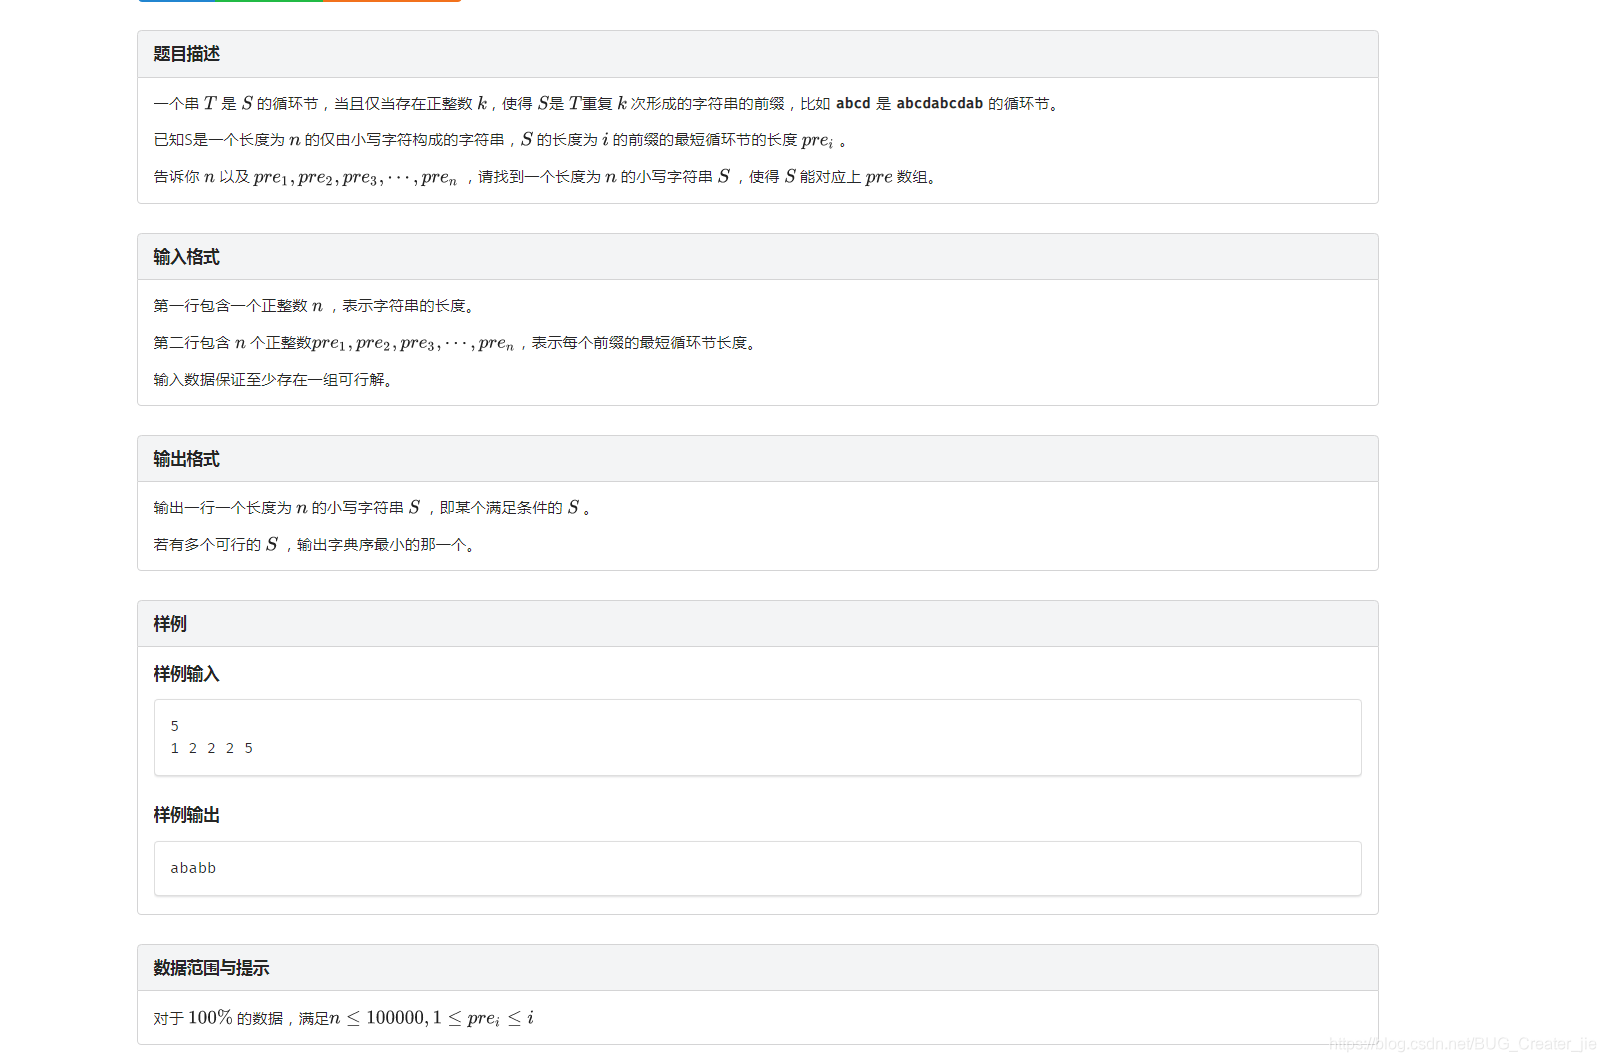Click the 样例输出 subheading
This screenshot has width=1606, height=1062.
[186, 815]
